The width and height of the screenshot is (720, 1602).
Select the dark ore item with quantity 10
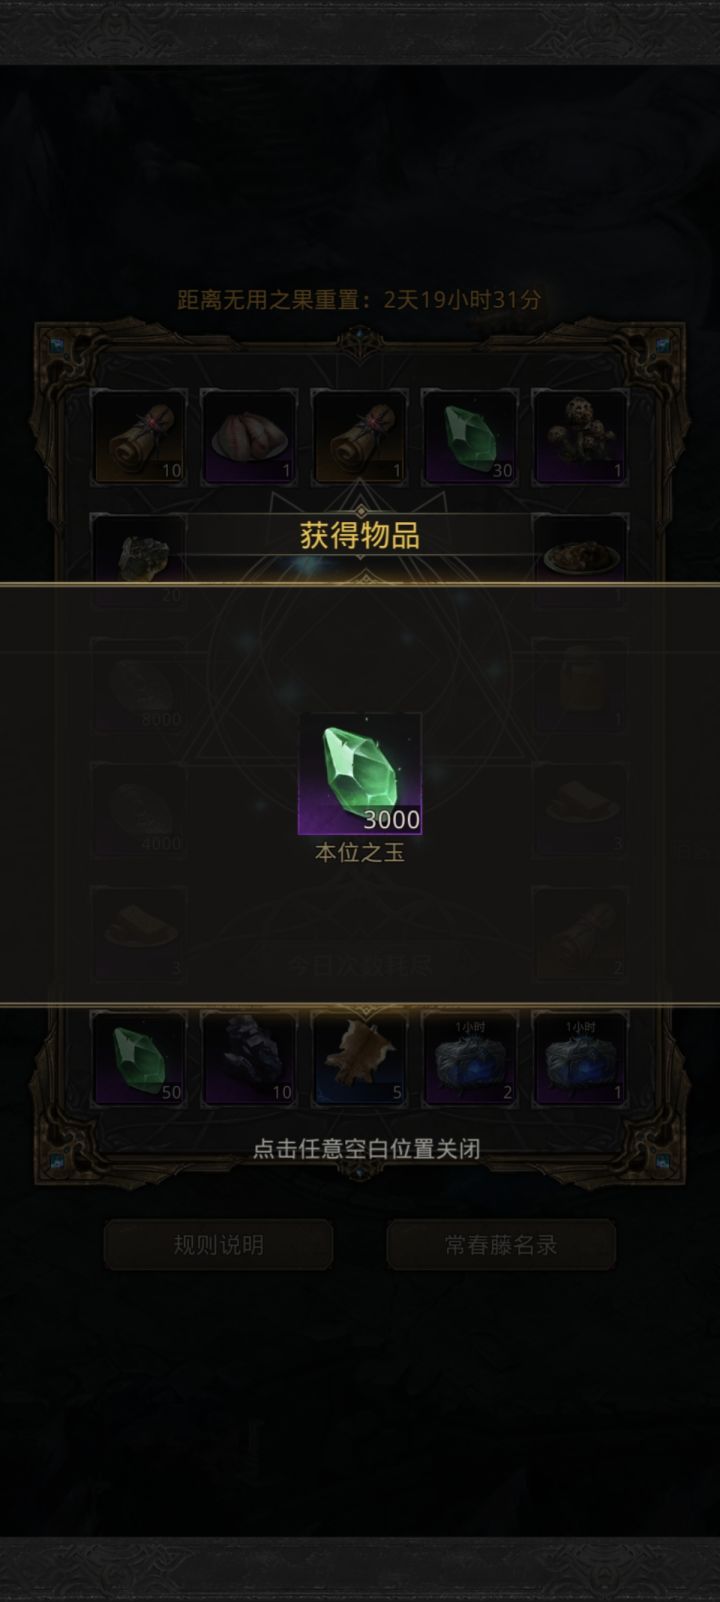[x=249, y=1058]
